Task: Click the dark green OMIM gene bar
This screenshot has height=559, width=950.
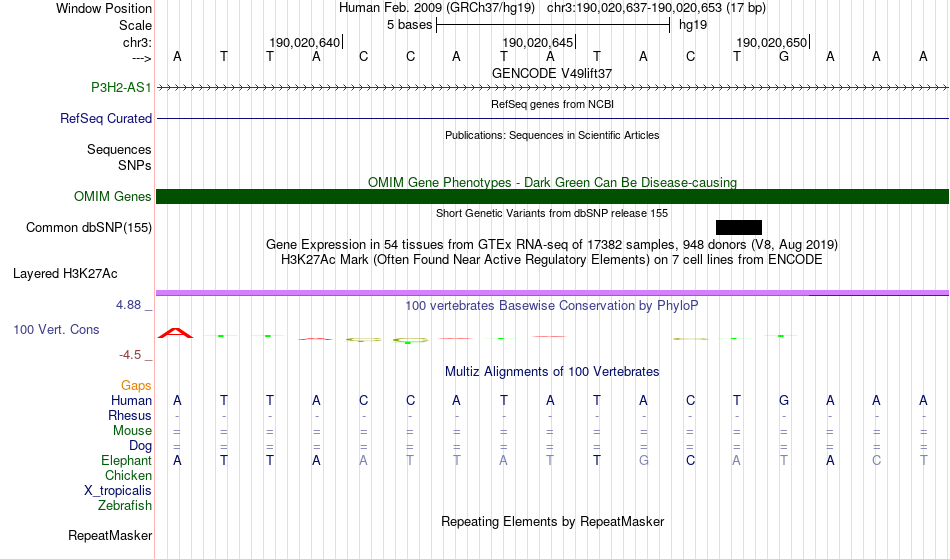Action: 552,196
